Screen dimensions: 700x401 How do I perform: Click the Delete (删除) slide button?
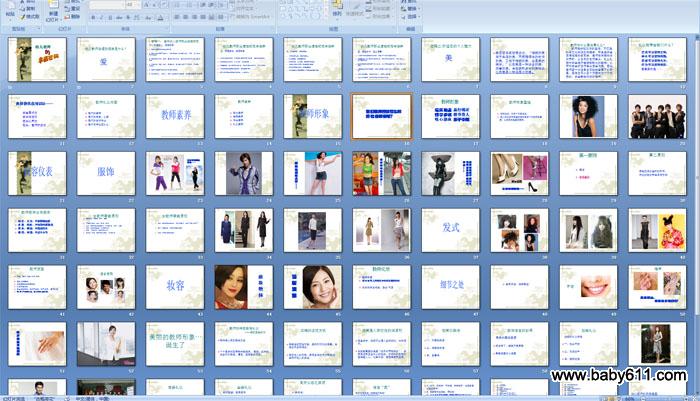pyautogui.click(x=72, y=17)
